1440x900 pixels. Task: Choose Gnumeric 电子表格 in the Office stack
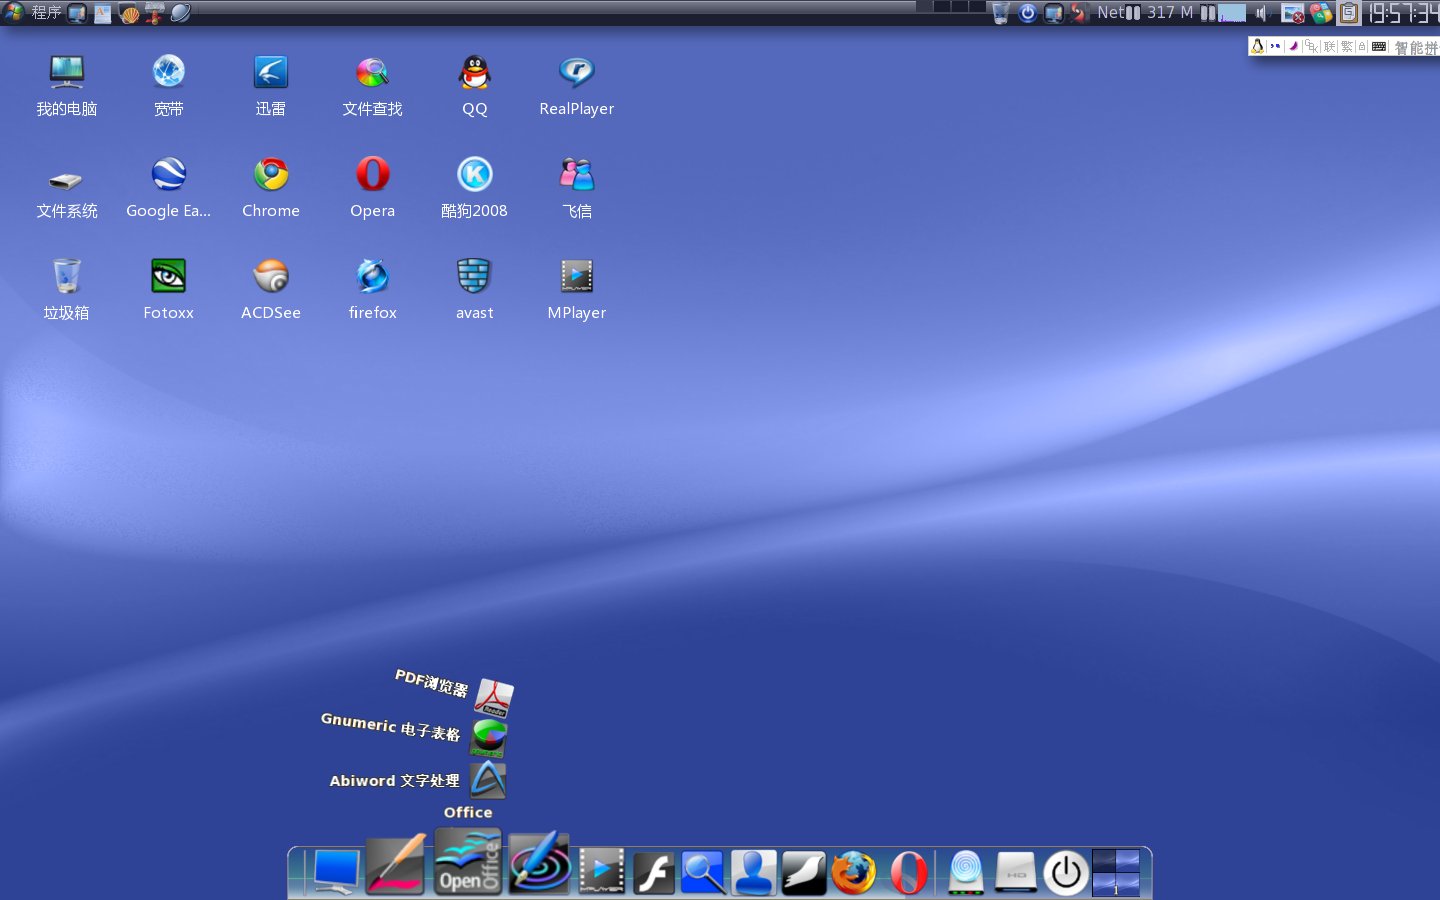489,738
